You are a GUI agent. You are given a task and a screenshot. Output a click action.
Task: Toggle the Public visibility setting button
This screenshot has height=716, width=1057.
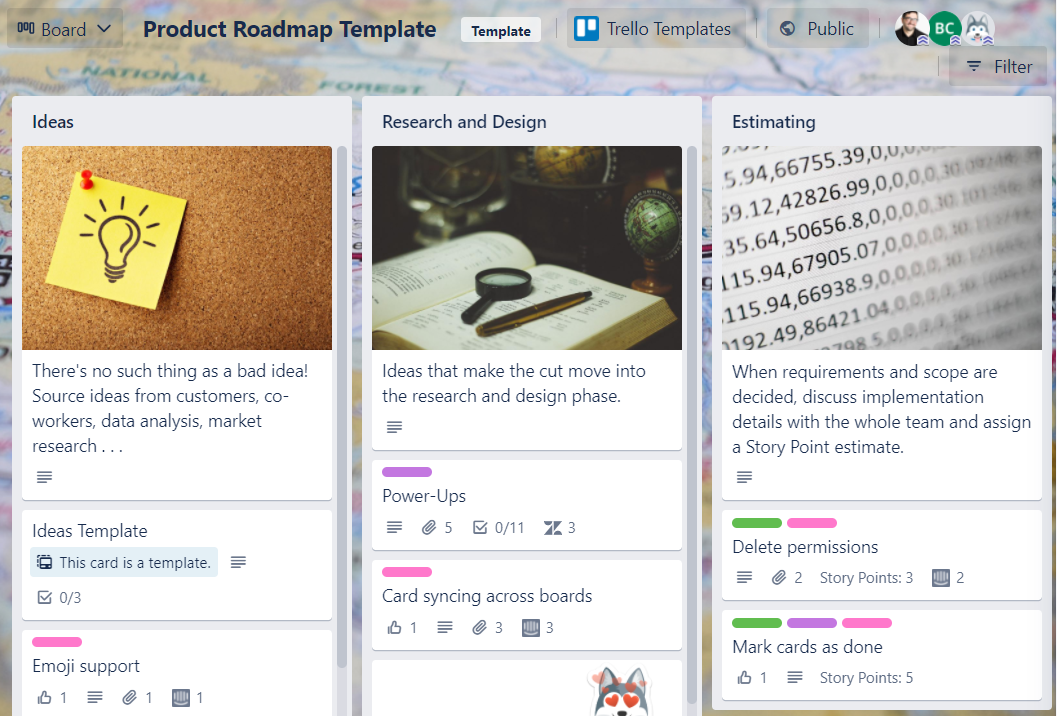[x=817, y=29]
